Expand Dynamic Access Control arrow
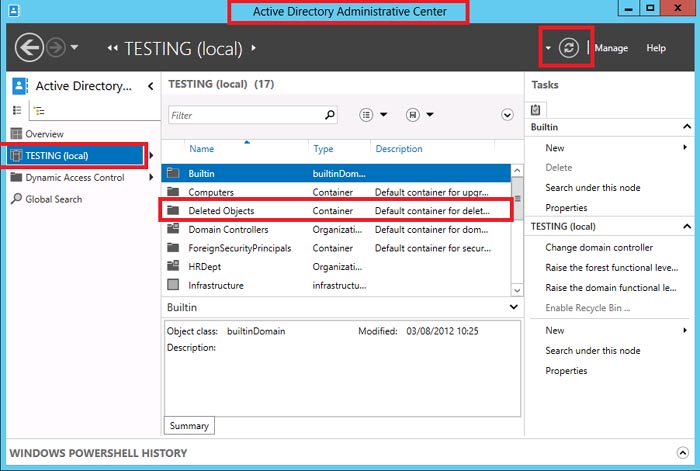 click(151, 177)
